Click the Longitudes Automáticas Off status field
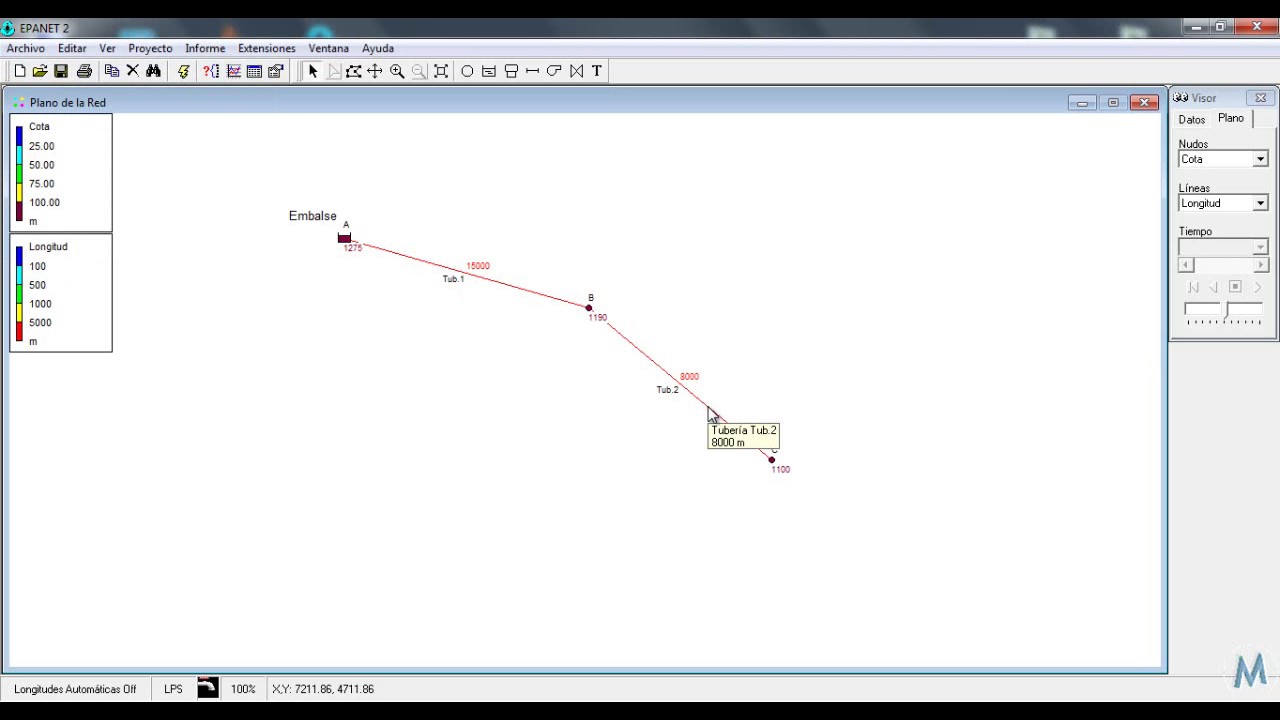1280x720 pixels. 75,689
